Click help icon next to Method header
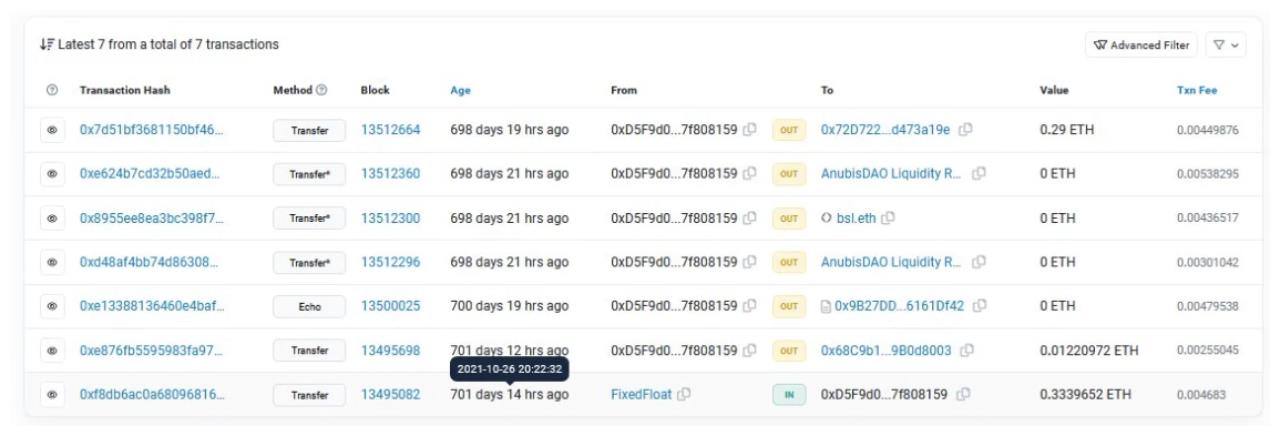The height and width of the screenshot is (434, 1276). tap(321, 90)
